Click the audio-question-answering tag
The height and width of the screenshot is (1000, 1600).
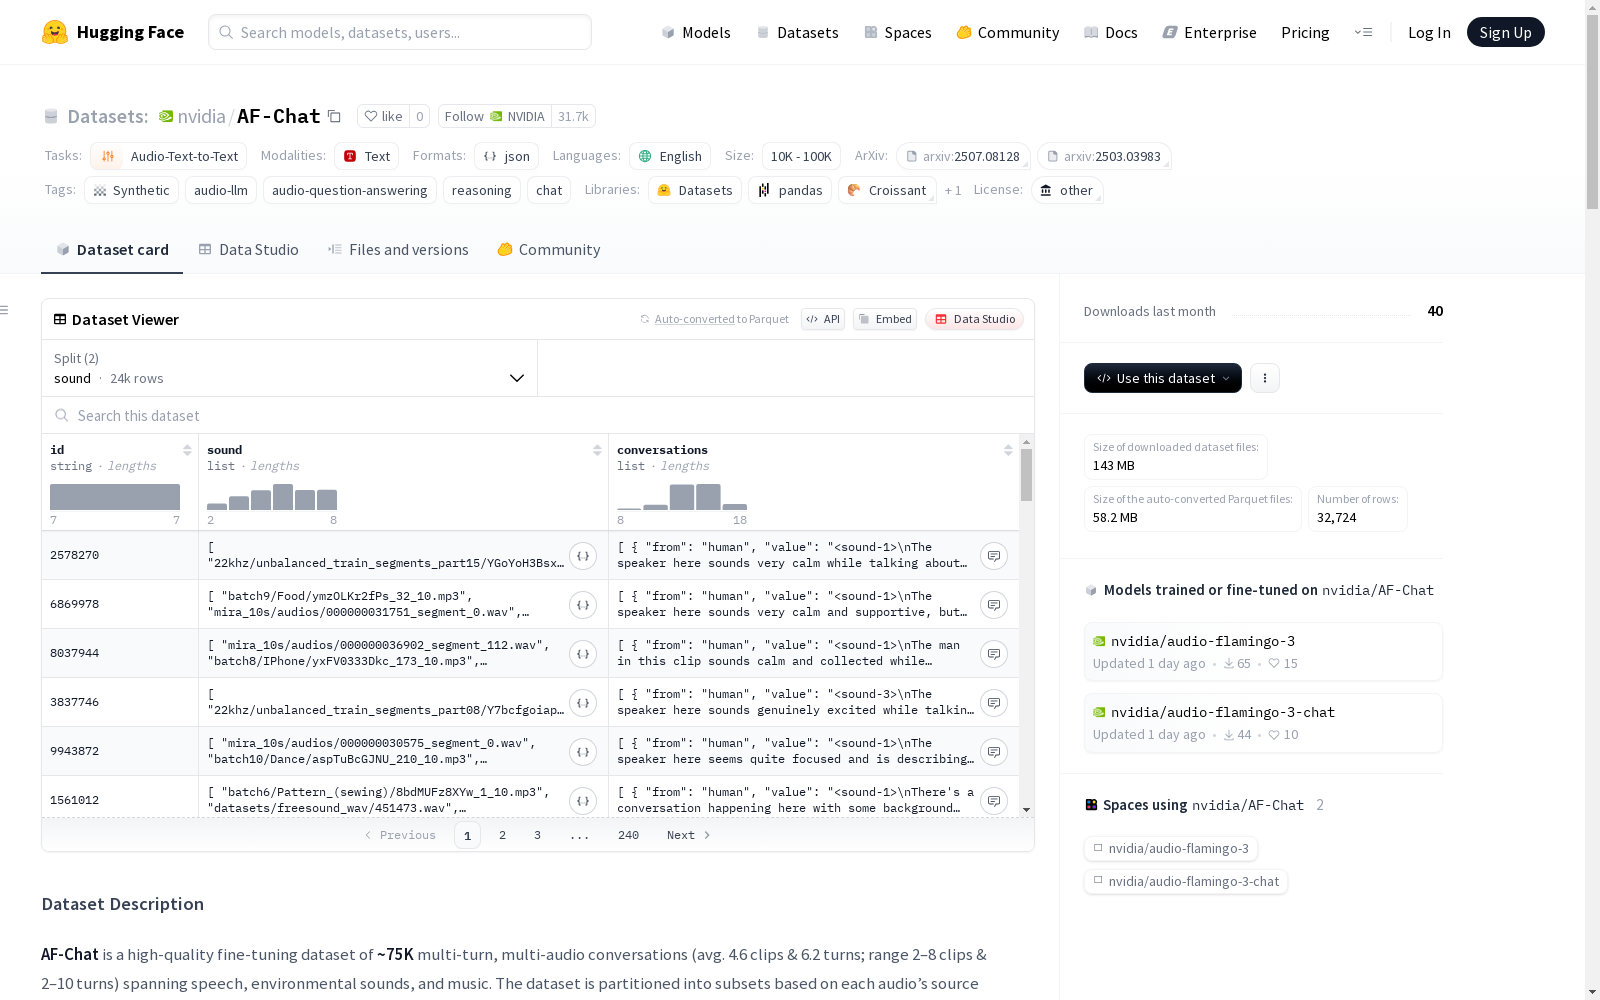click(350, 190)
